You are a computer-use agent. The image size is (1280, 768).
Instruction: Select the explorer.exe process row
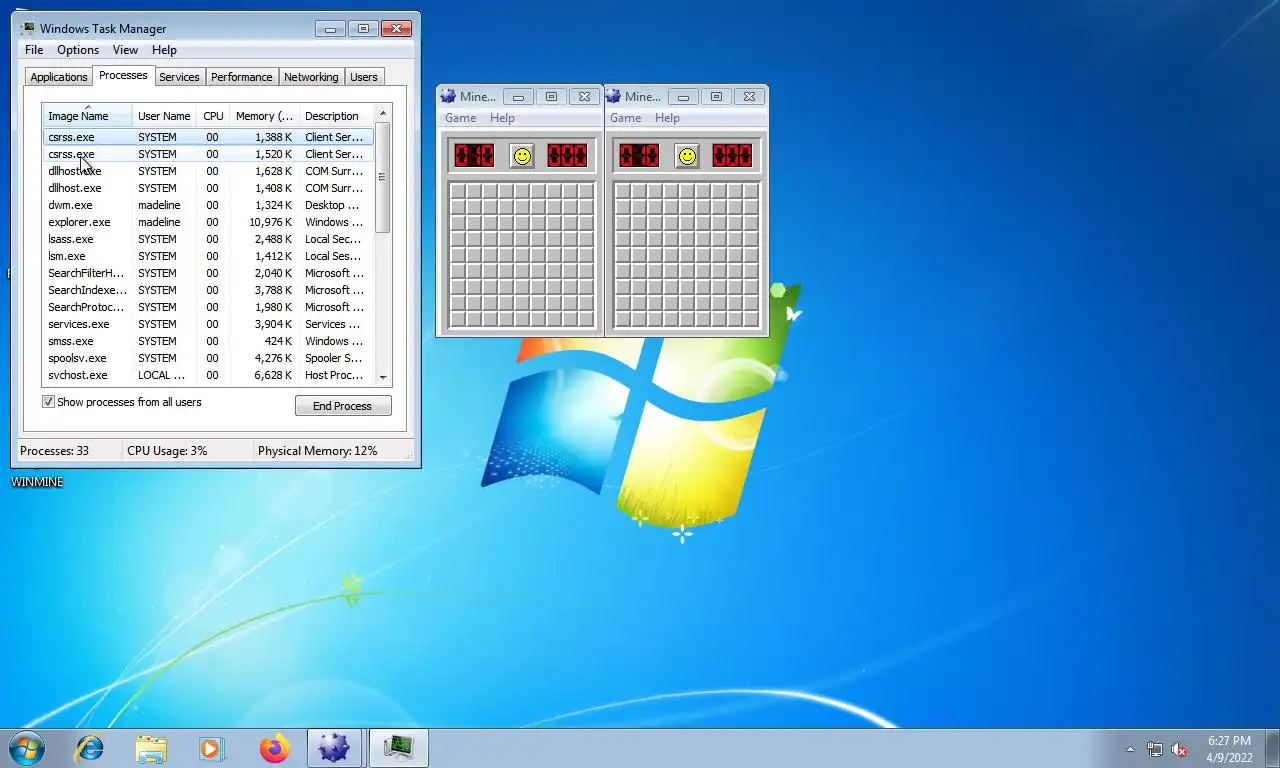tap(208, 222)
